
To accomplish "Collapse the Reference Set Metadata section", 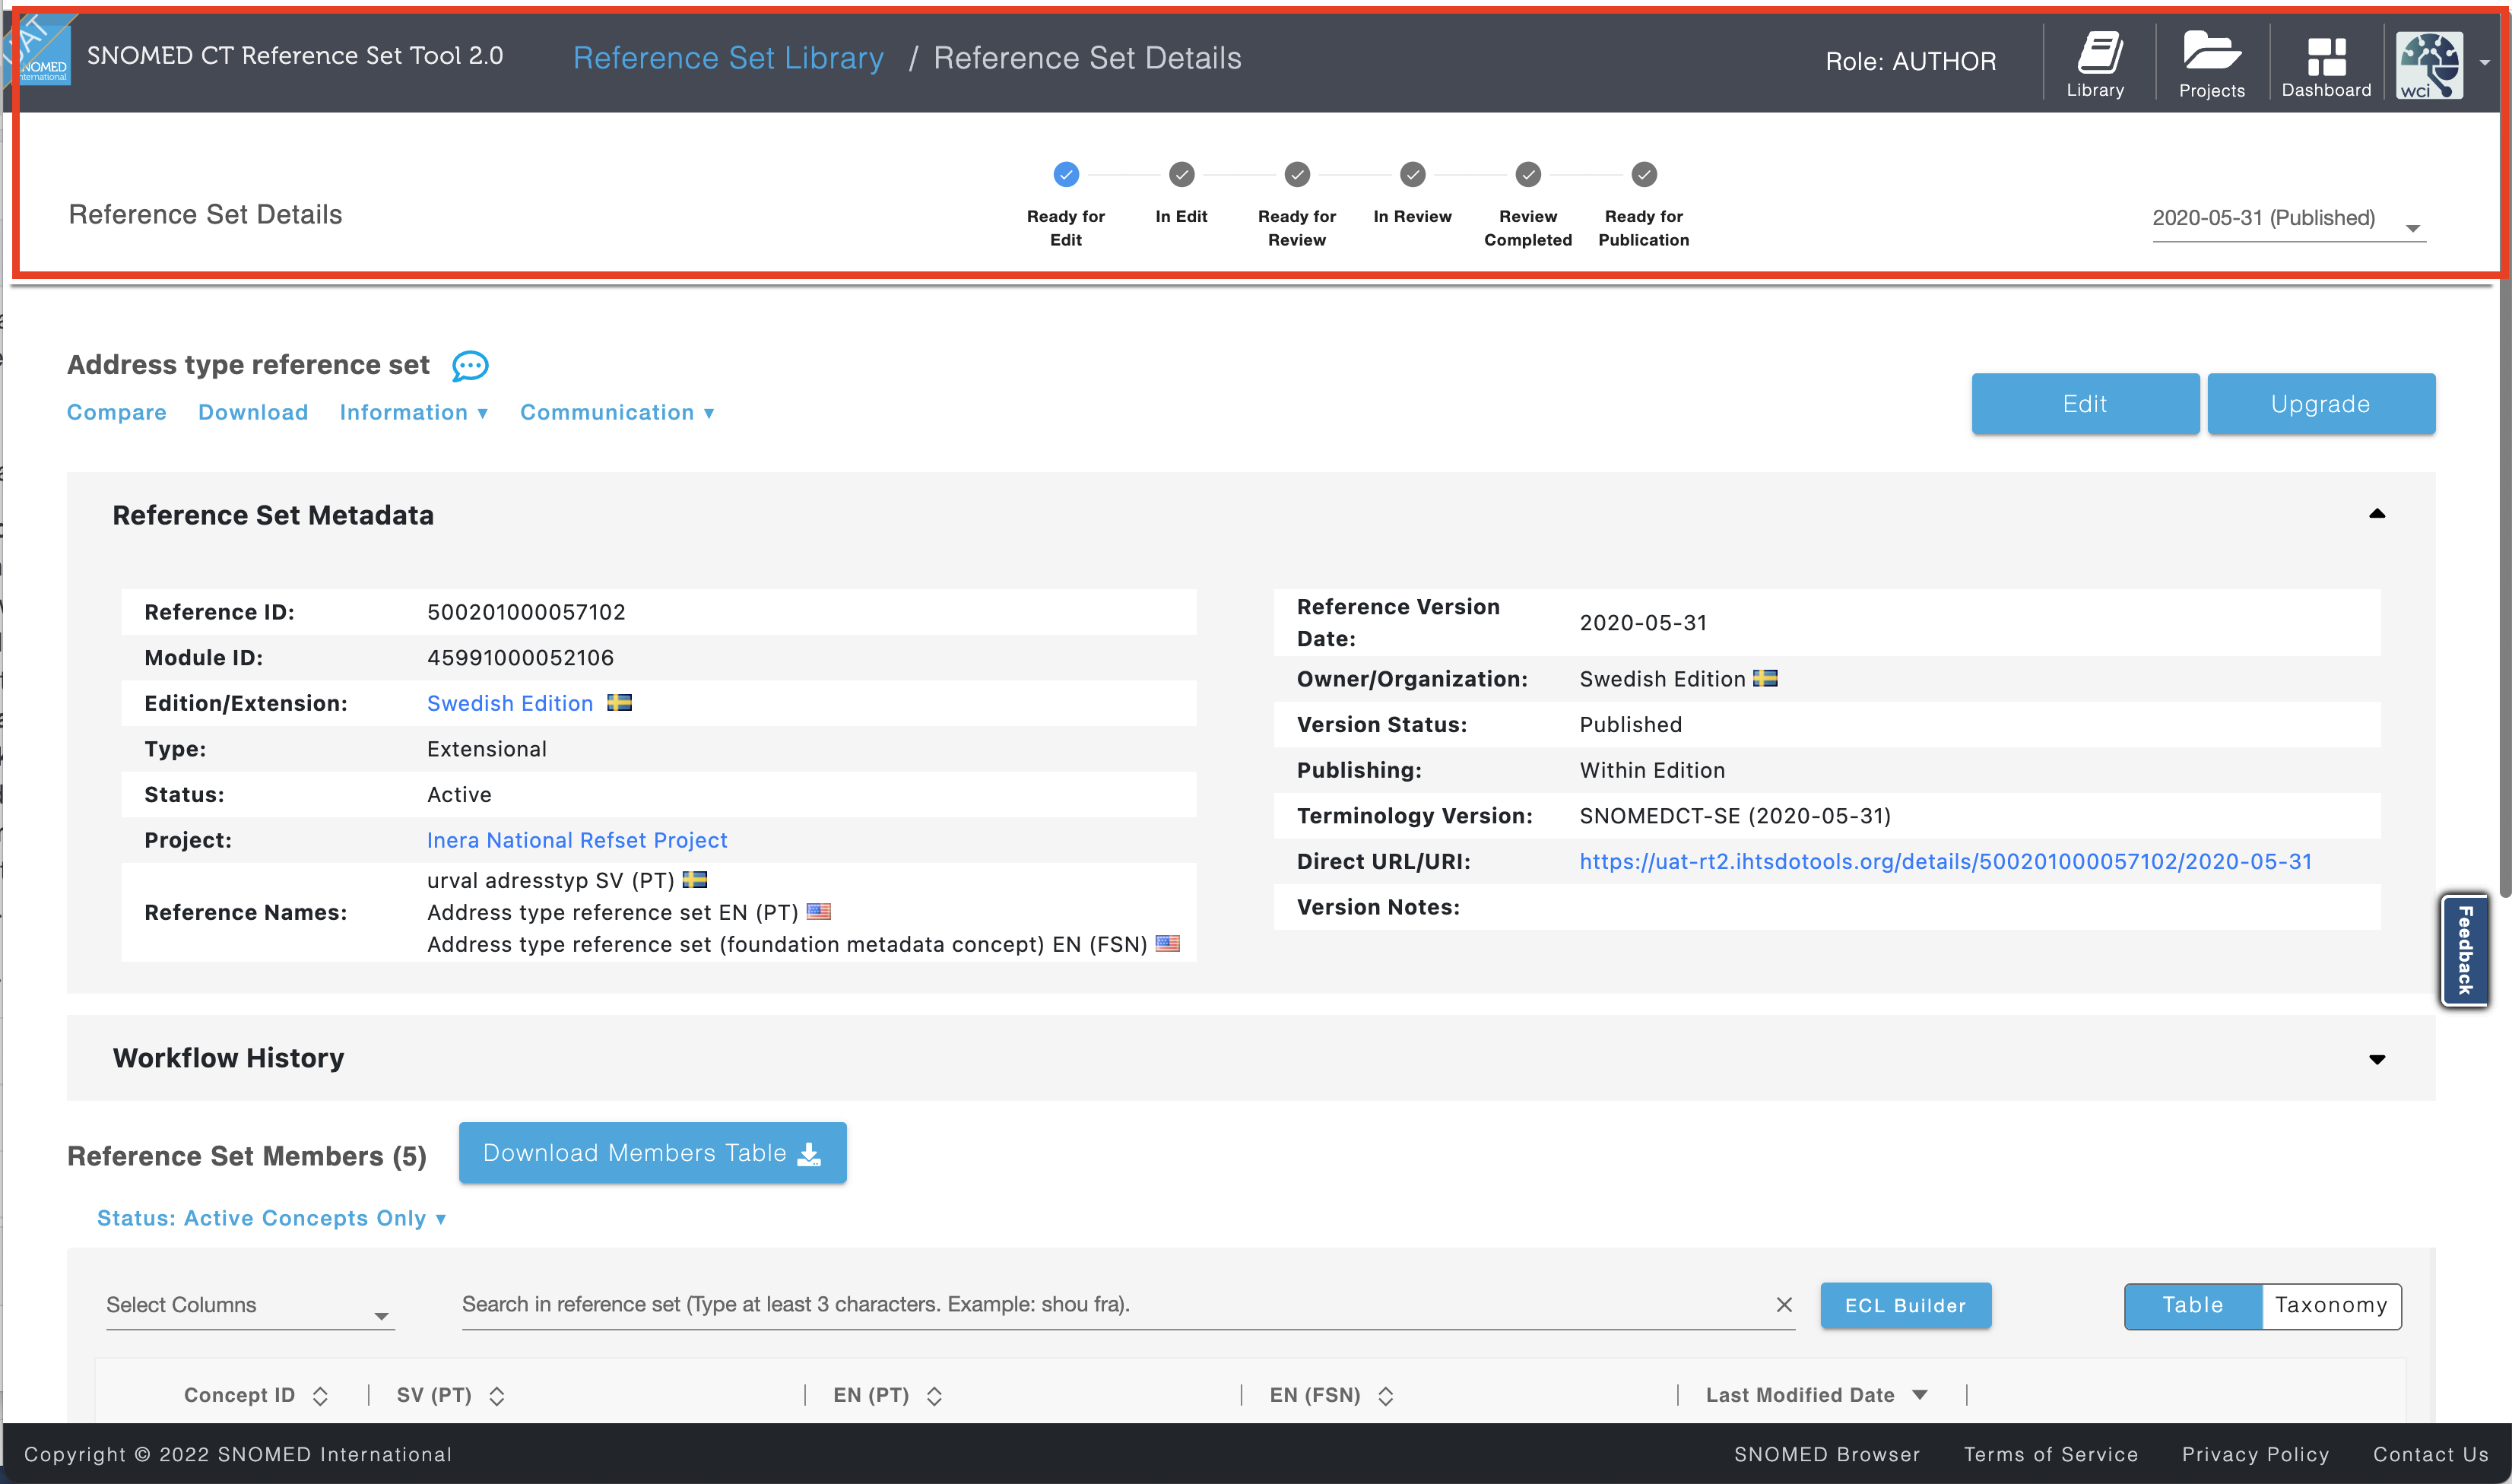I will [x=2377, y=514].
